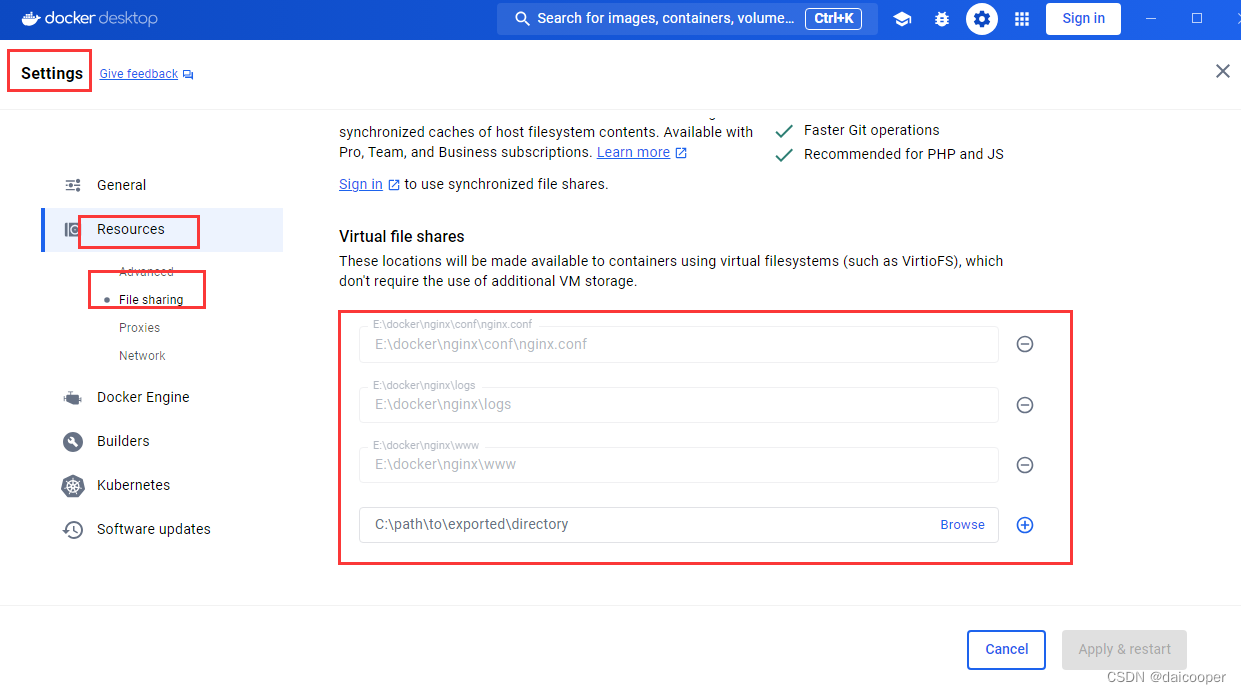Click the search images and containers box
This screenshot has width=1241, height=694.
[687, 19]
